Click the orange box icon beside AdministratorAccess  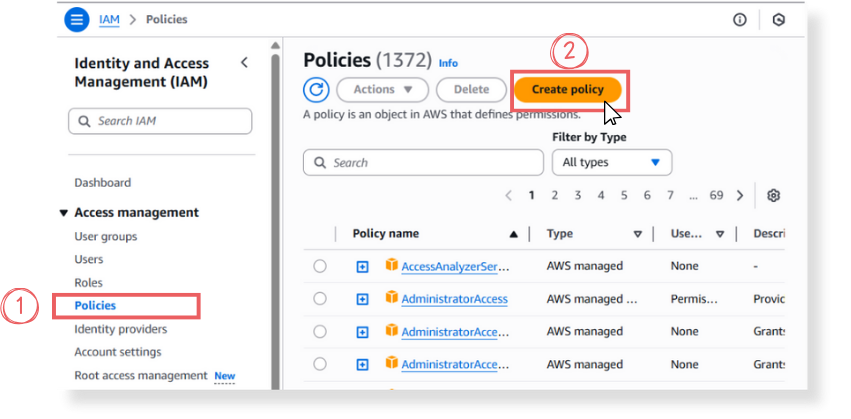click(x=391, y=297)
